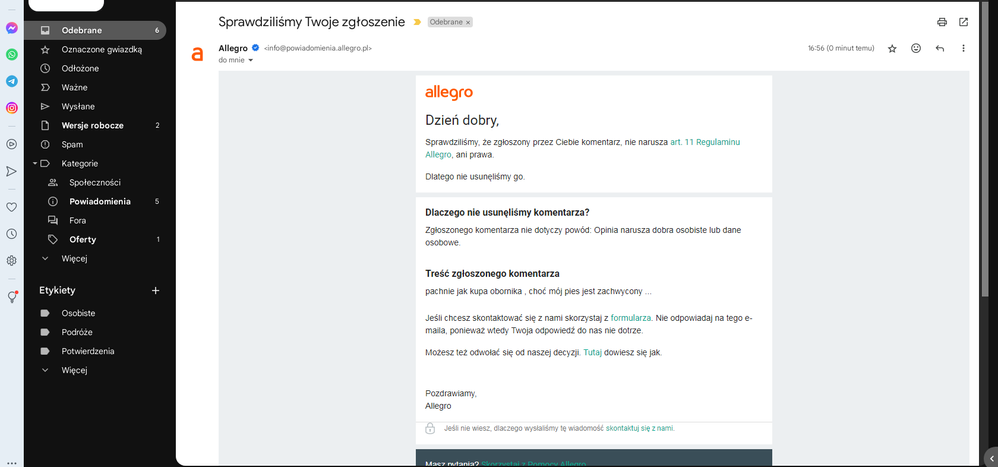This screenshot has width=998, height=467.
Task: Open the paper-plane Flow icon in sidebar
Action: pyautogui.click(x=11, y=171)
